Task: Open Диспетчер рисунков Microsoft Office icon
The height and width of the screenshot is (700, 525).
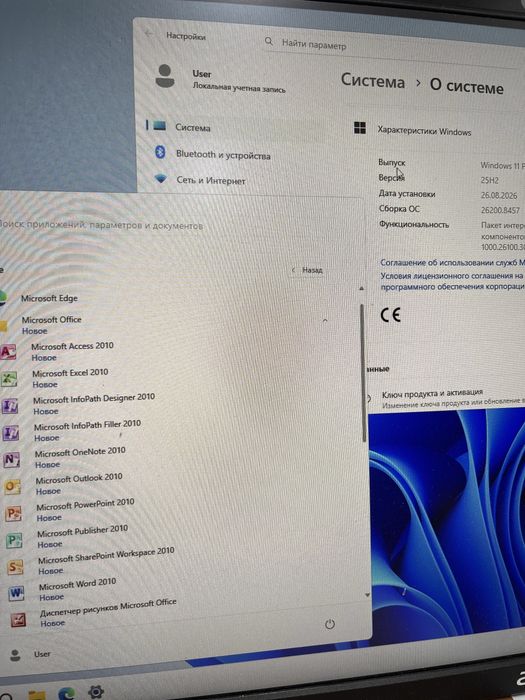Action: pos(18,619)
